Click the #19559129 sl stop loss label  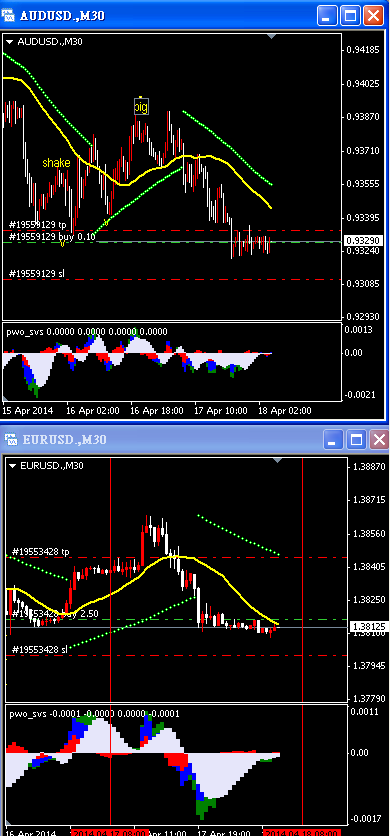[x=37, y=274]
